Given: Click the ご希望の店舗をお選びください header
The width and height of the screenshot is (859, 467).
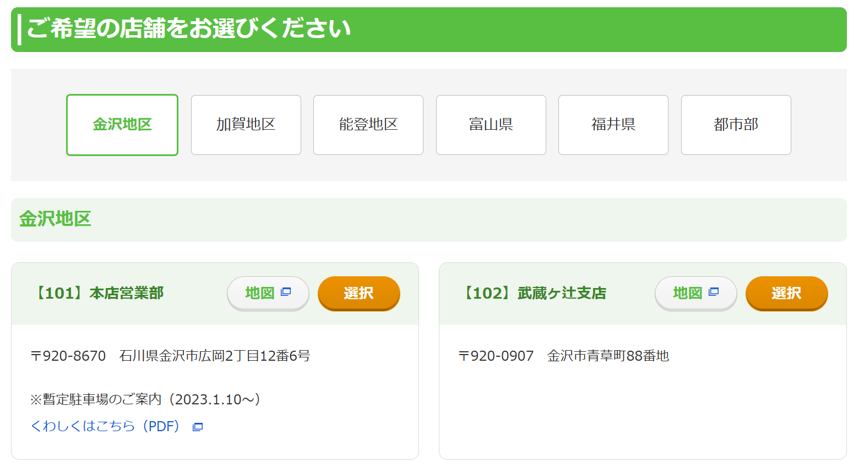Looking at the screenshot, I should pyautogui.click(x=188, y=29).
